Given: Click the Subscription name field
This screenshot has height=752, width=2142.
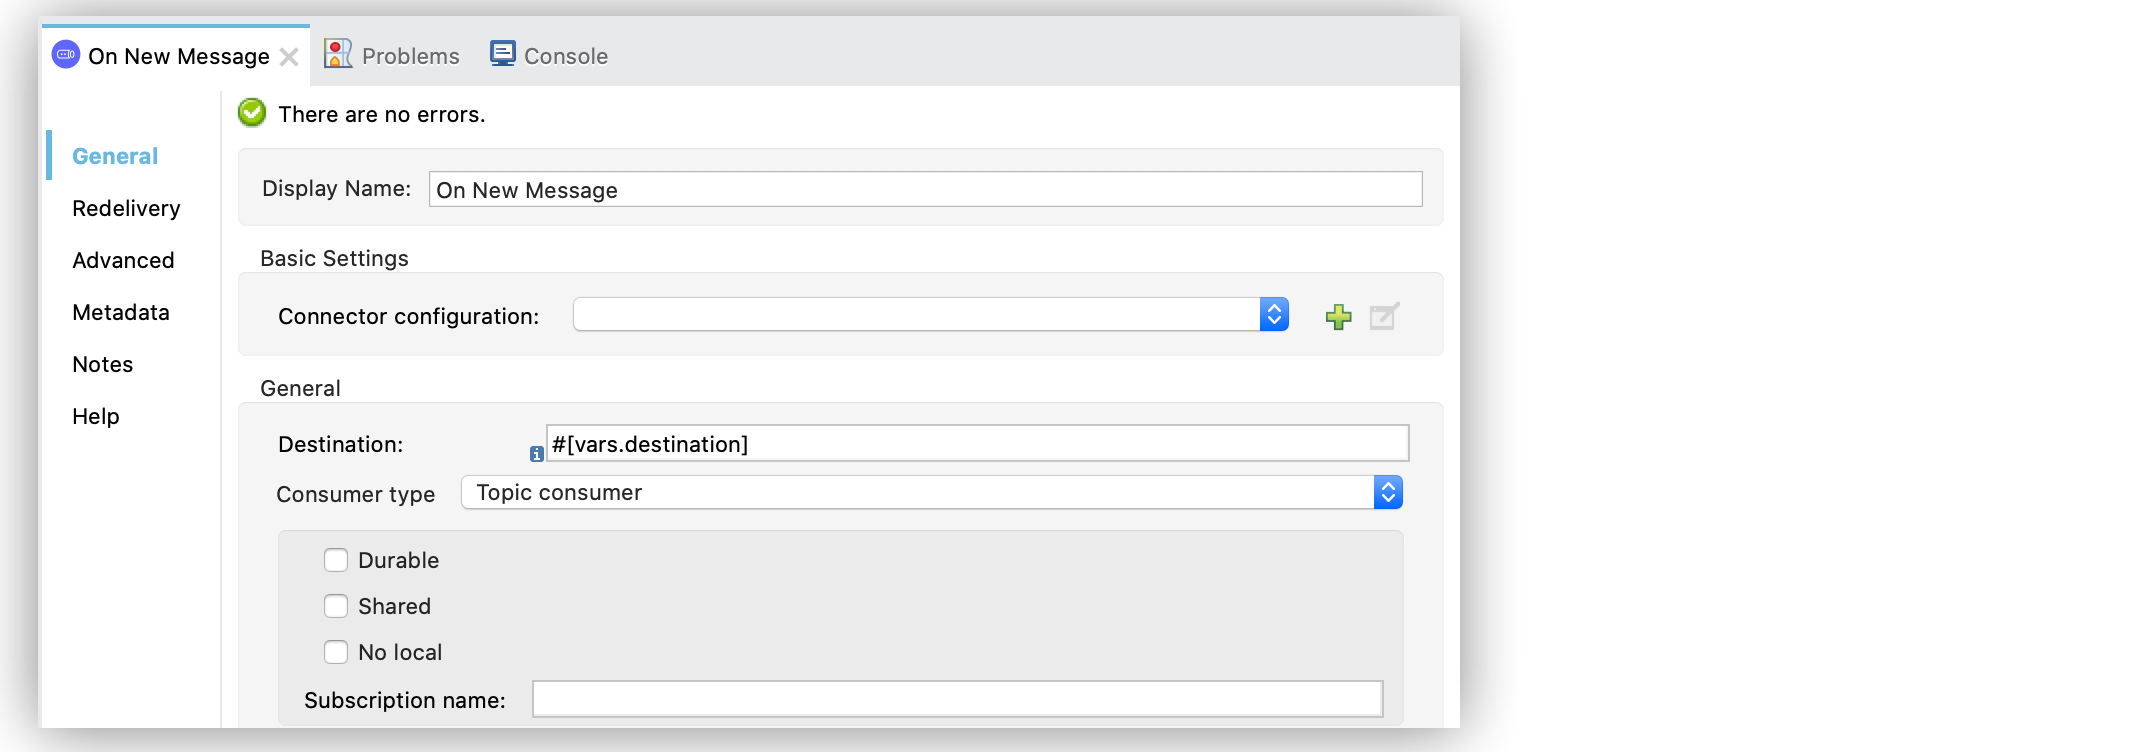Looking at the screenshot, I should (x=957, y=700).
